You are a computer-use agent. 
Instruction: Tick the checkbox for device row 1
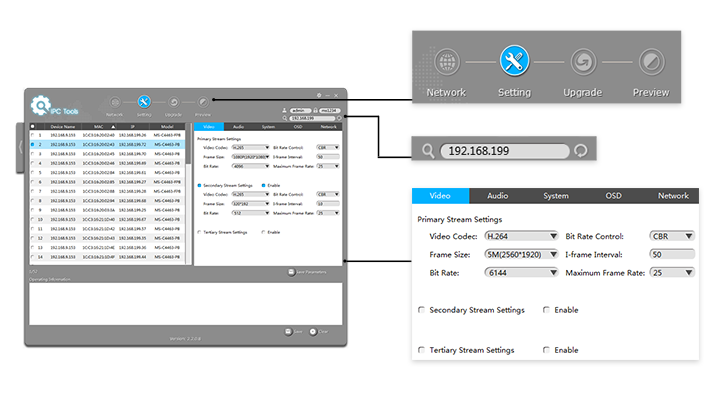tap(32, 135)
